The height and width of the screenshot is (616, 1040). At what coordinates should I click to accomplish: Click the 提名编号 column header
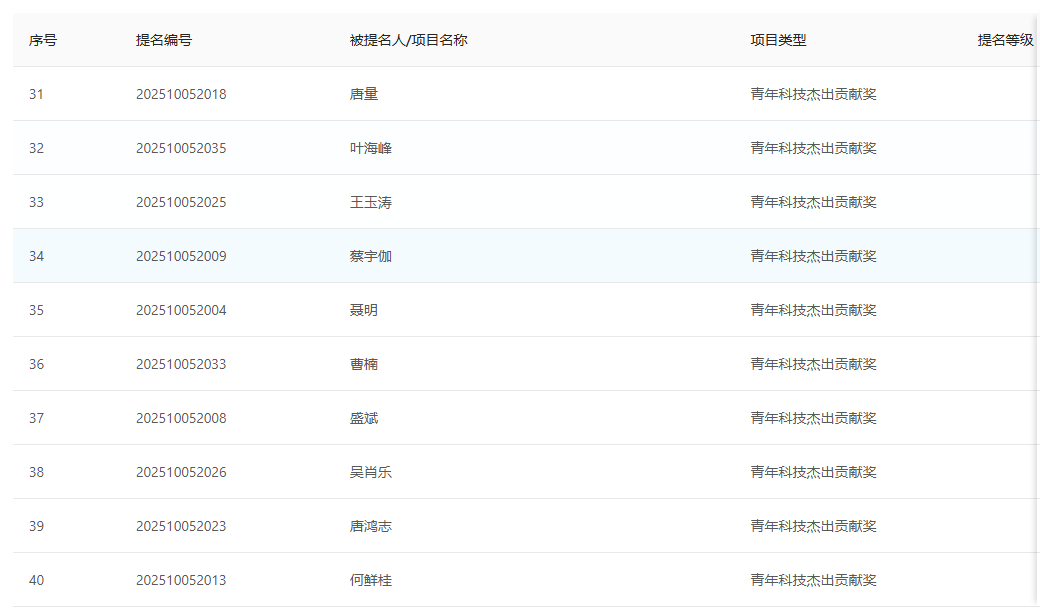(164, 40)
